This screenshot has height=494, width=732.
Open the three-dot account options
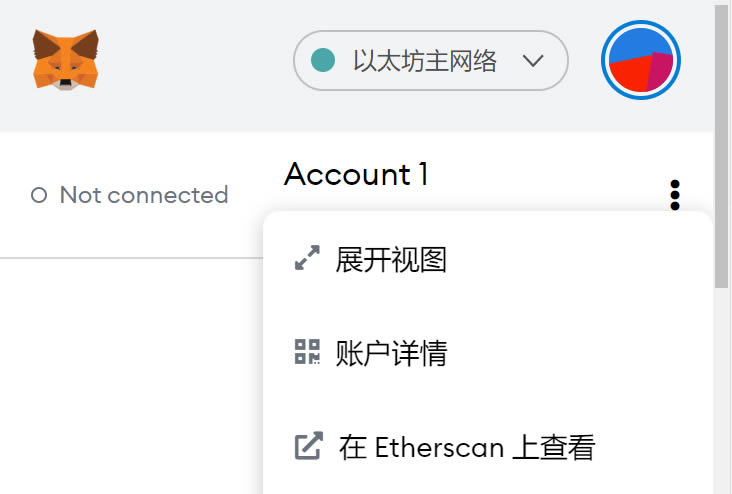[675, 194]
